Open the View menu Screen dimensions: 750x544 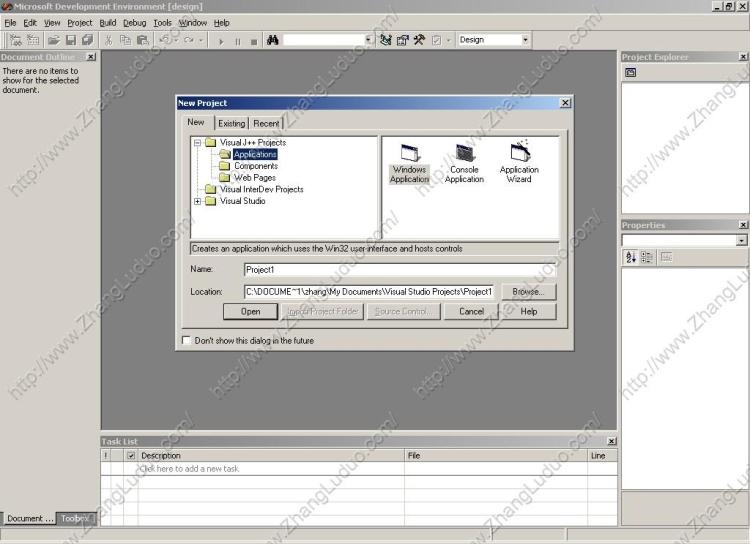52,22
